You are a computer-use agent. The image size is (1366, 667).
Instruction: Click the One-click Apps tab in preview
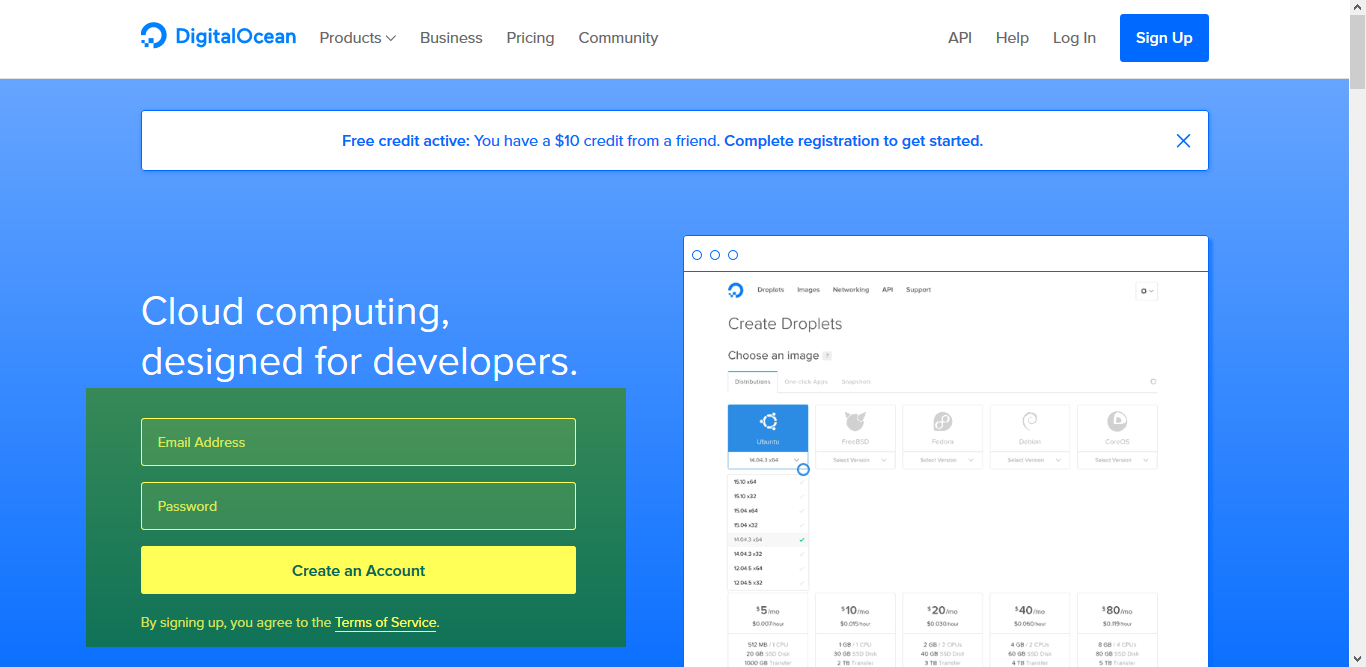[806, 382]
